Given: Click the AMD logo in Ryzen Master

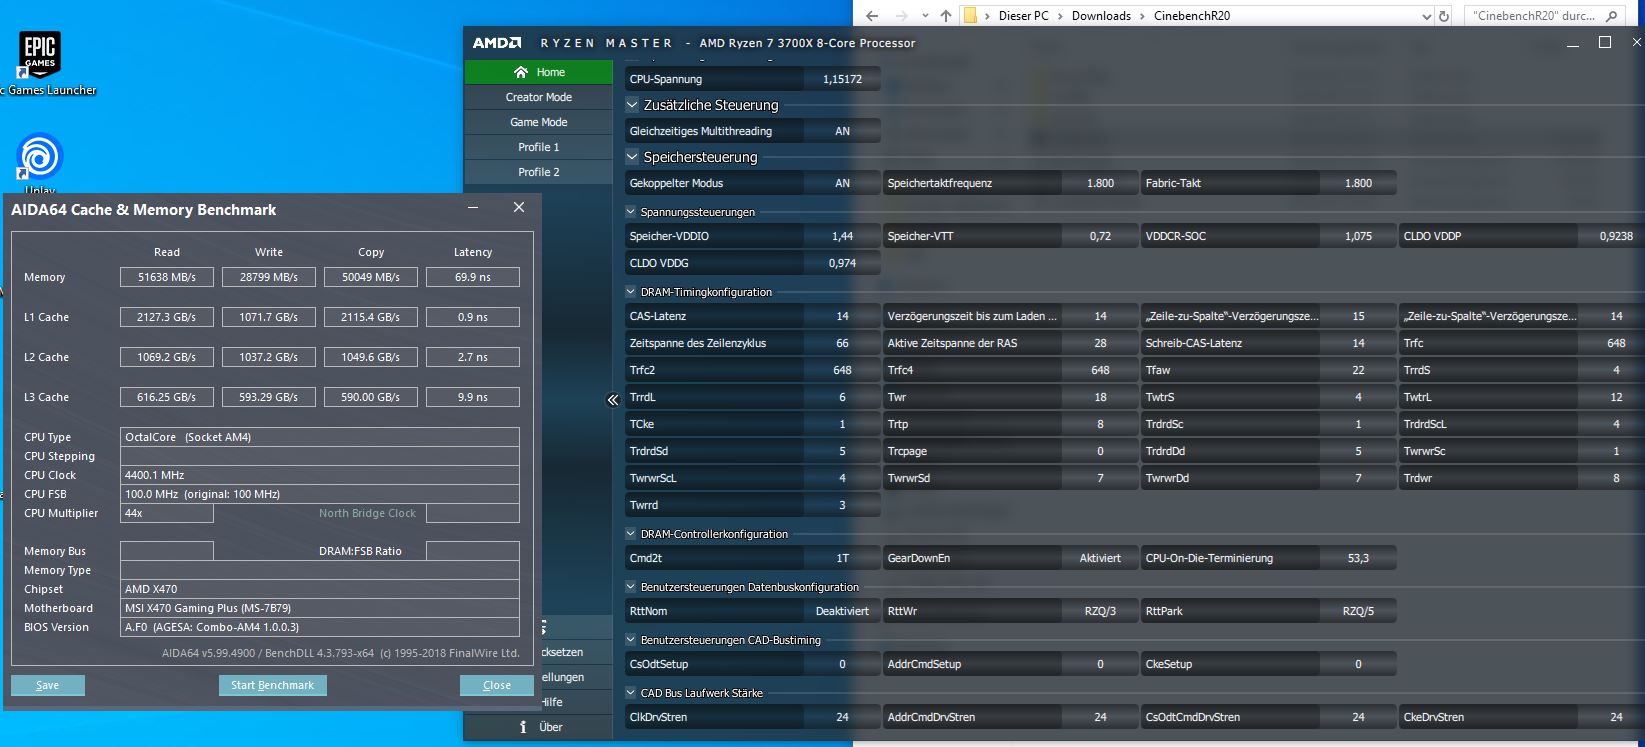Looking at the screenshot, I should (x=497, y=43).
